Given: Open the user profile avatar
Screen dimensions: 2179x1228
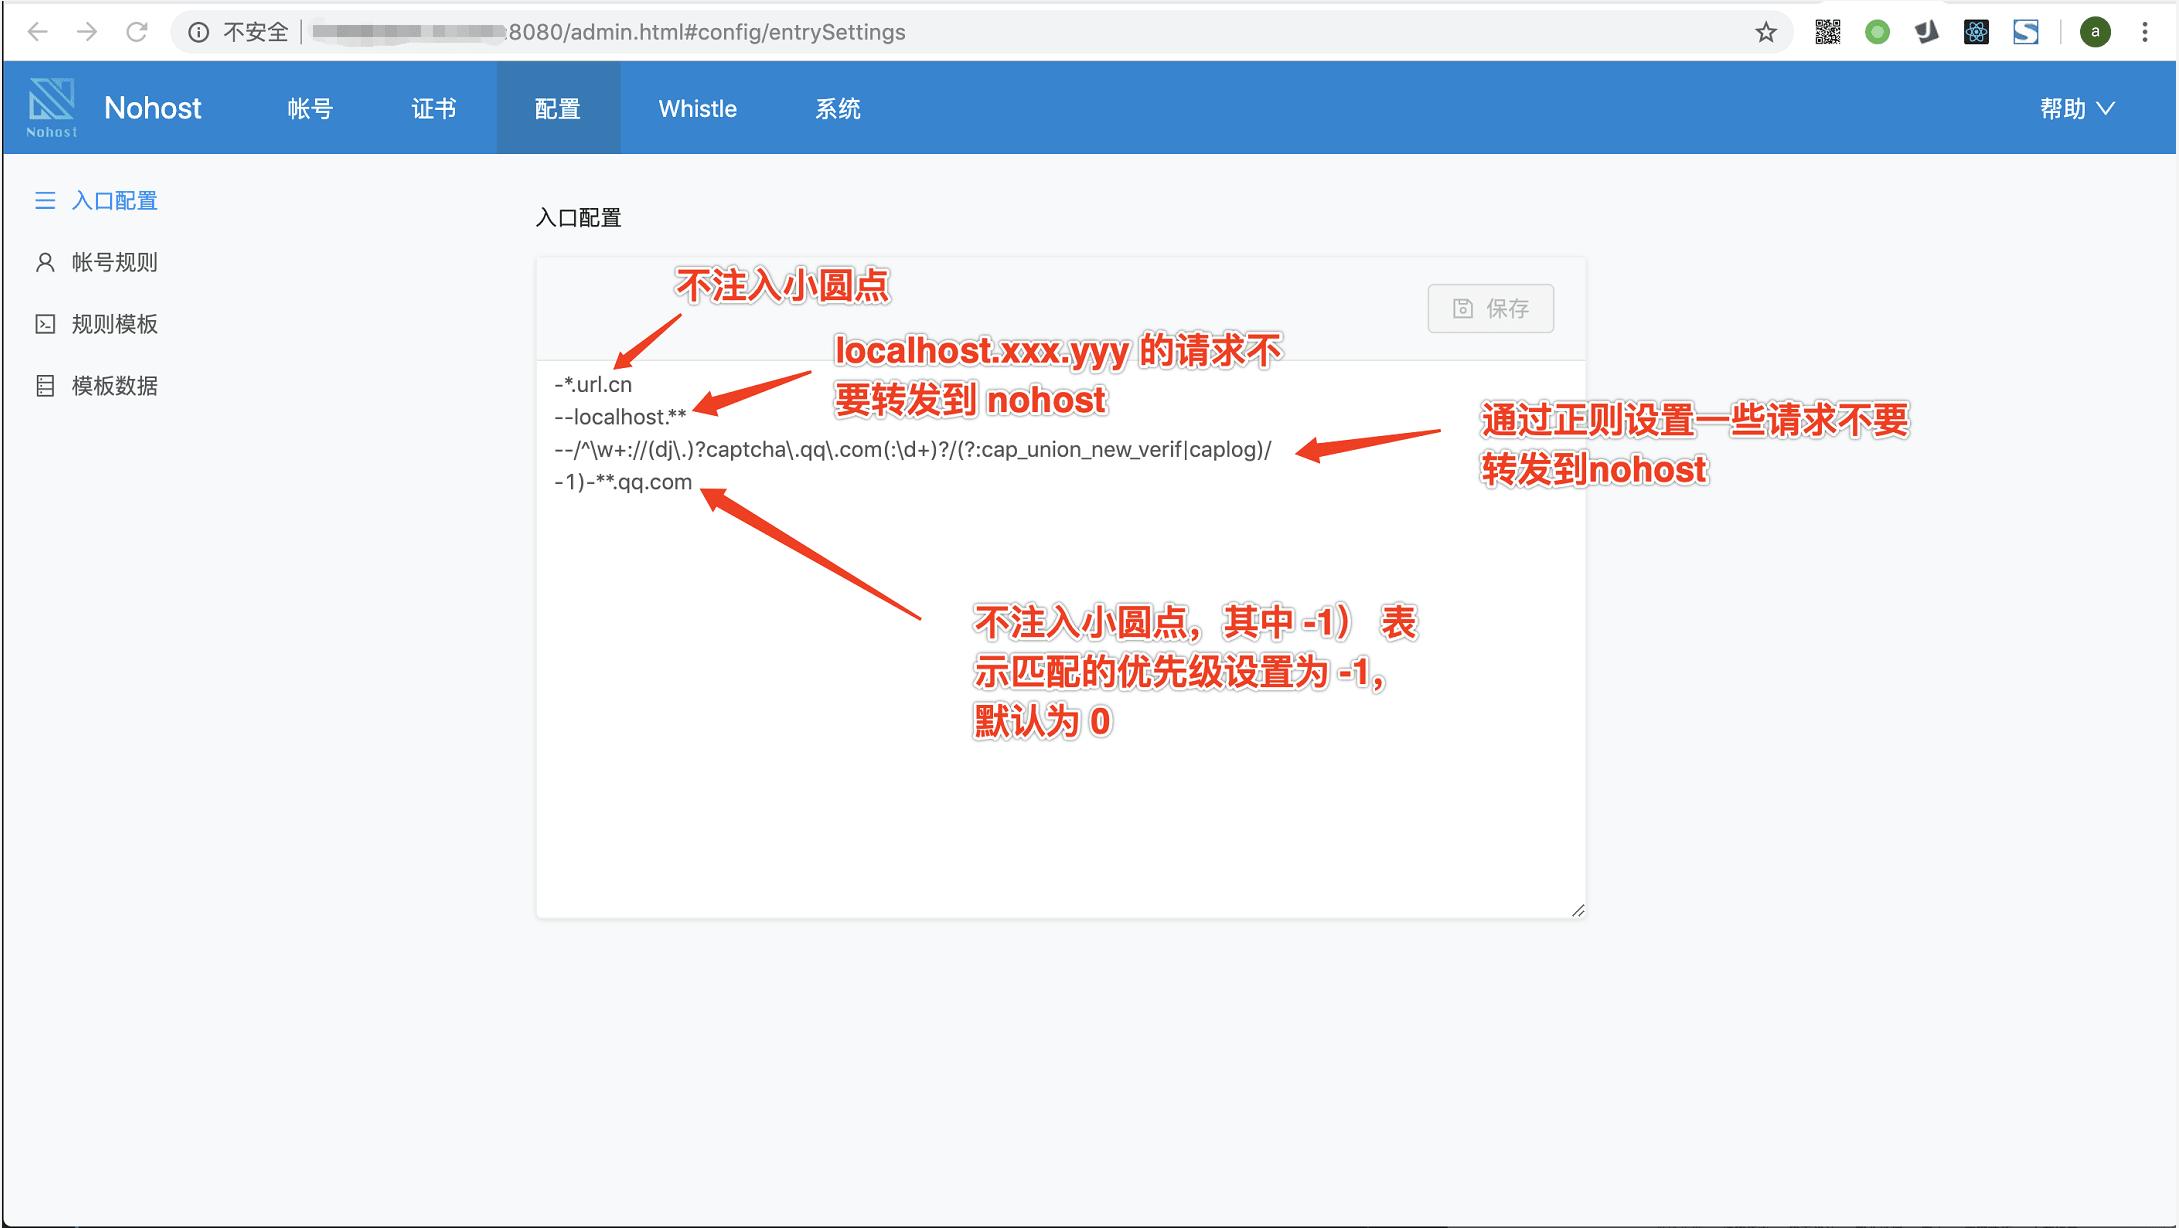Looking at the screenshot, I should [2095, 32].
